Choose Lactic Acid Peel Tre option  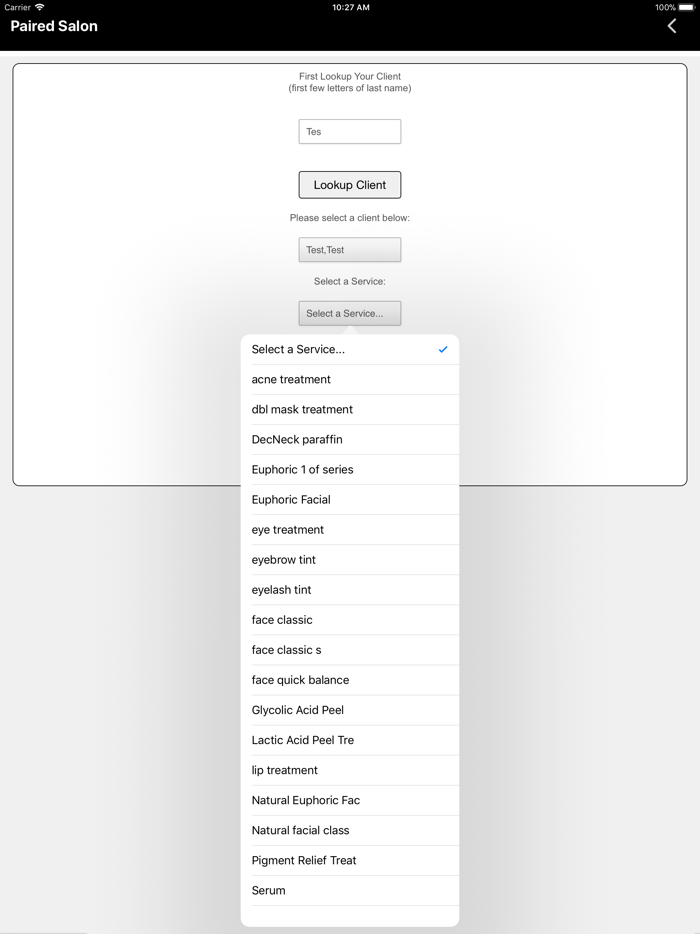point(349,740)
